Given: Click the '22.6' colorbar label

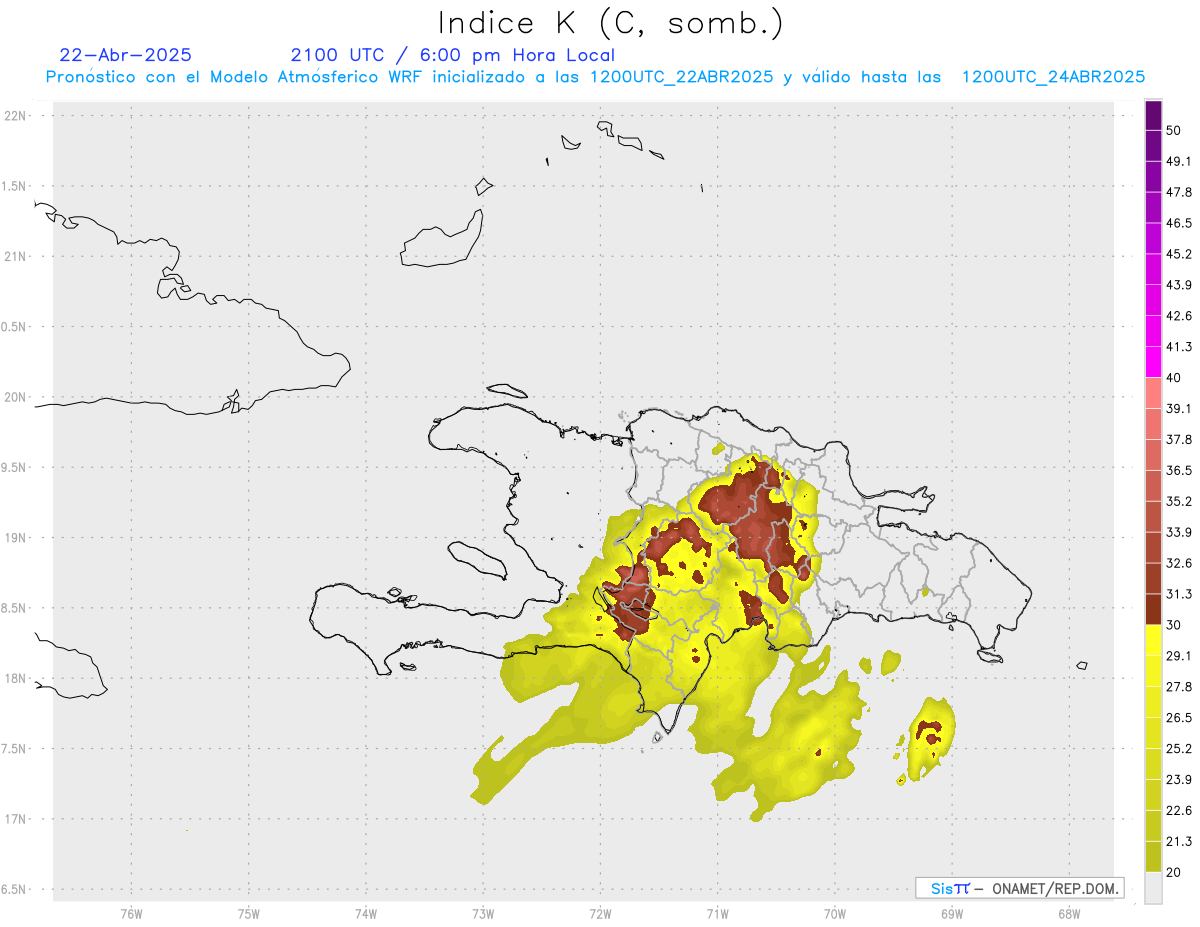Looking at the screenshot, I should click(x=1179, y=811).
